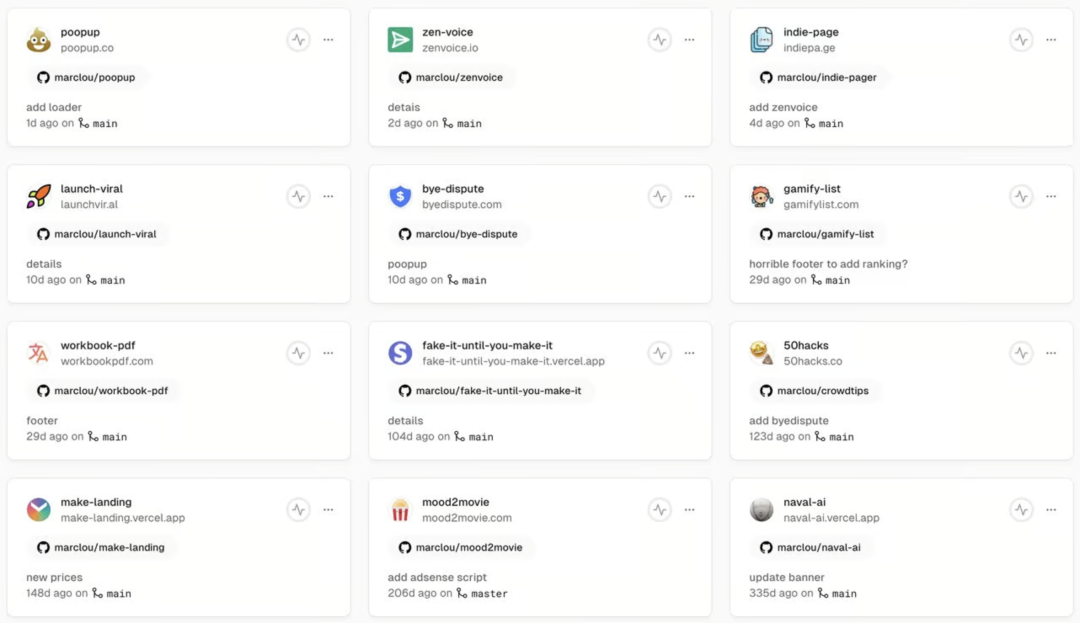The width and height of the screenshot is (1080, 623).
Task: Click 'update banner' commit on naval-ai
Action: 787,577
